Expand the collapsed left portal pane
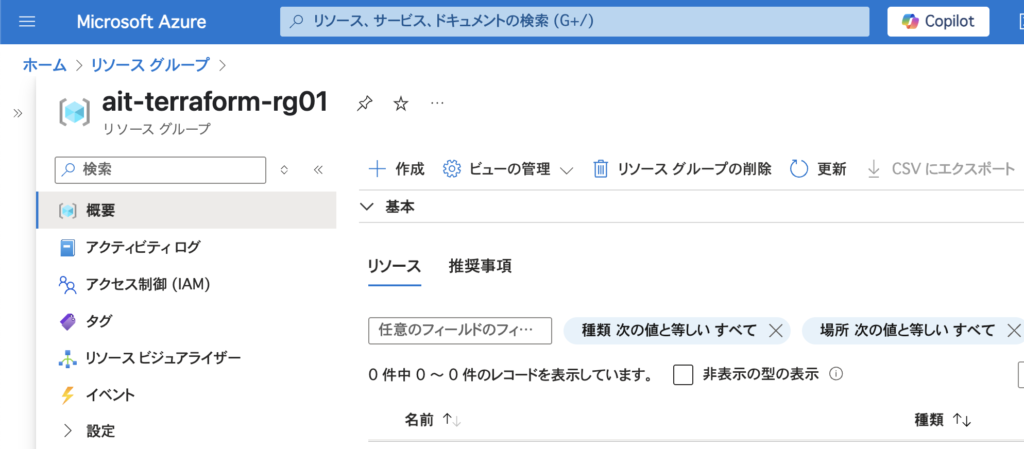1024x449 pixels. [x=18, y=114]
